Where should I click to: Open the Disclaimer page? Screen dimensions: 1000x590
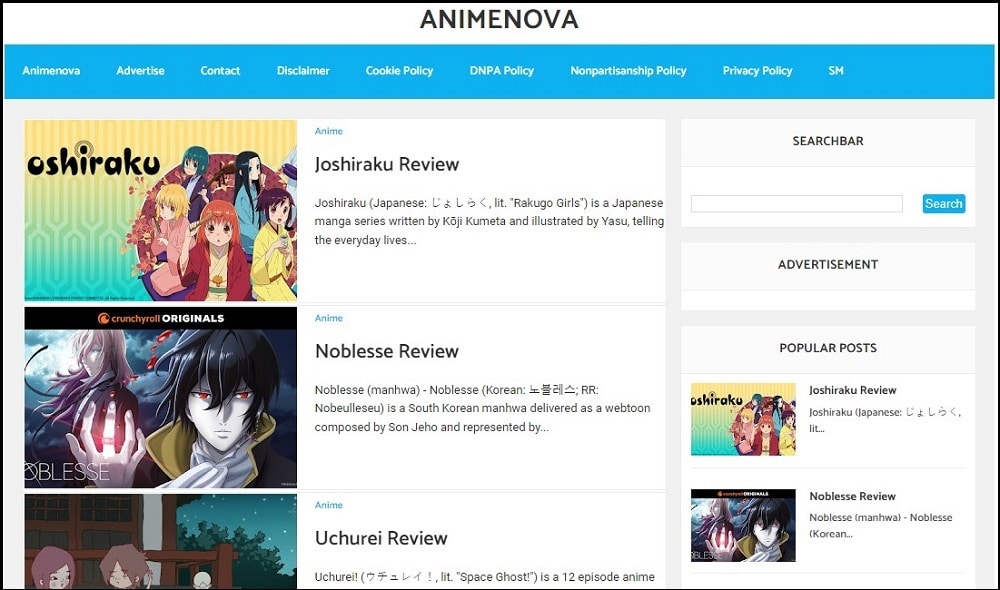303,71
